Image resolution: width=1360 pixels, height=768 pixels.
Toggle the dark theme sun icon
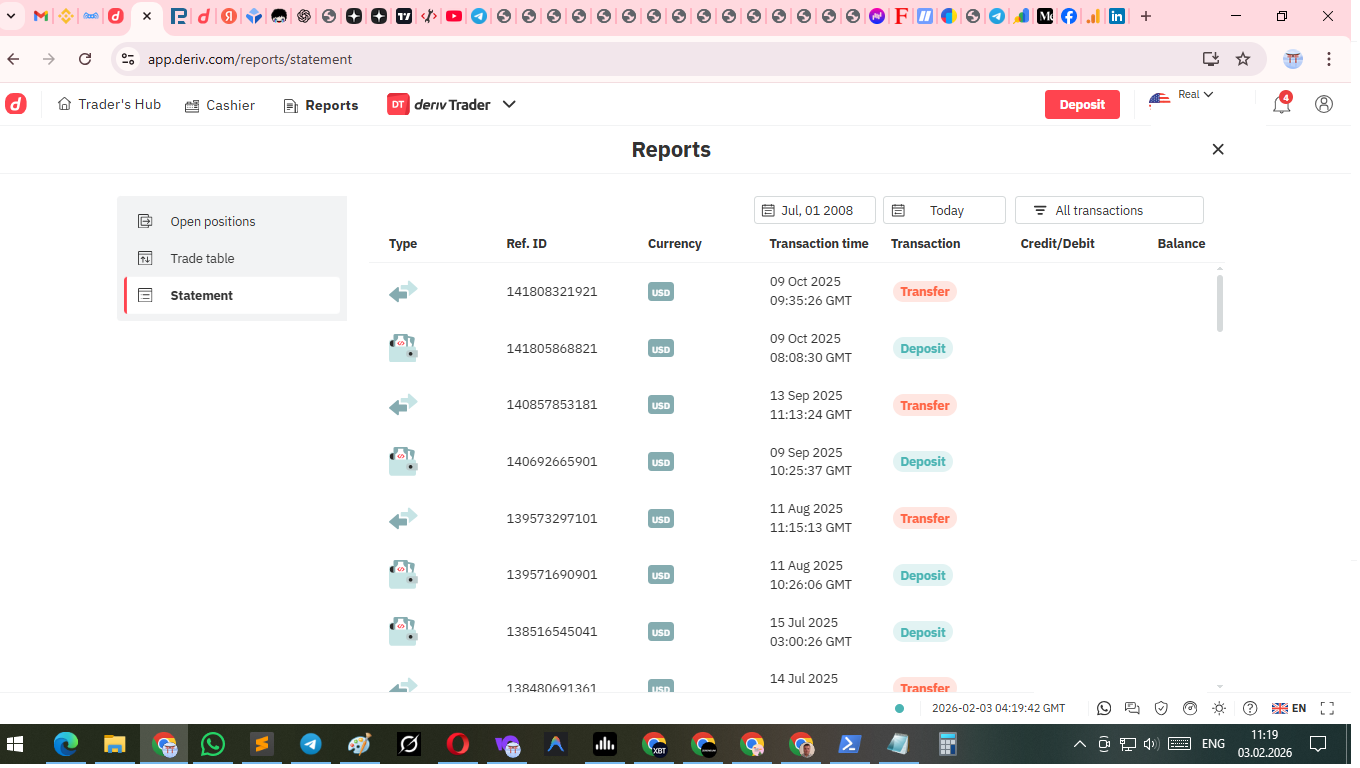point(1219,708)
